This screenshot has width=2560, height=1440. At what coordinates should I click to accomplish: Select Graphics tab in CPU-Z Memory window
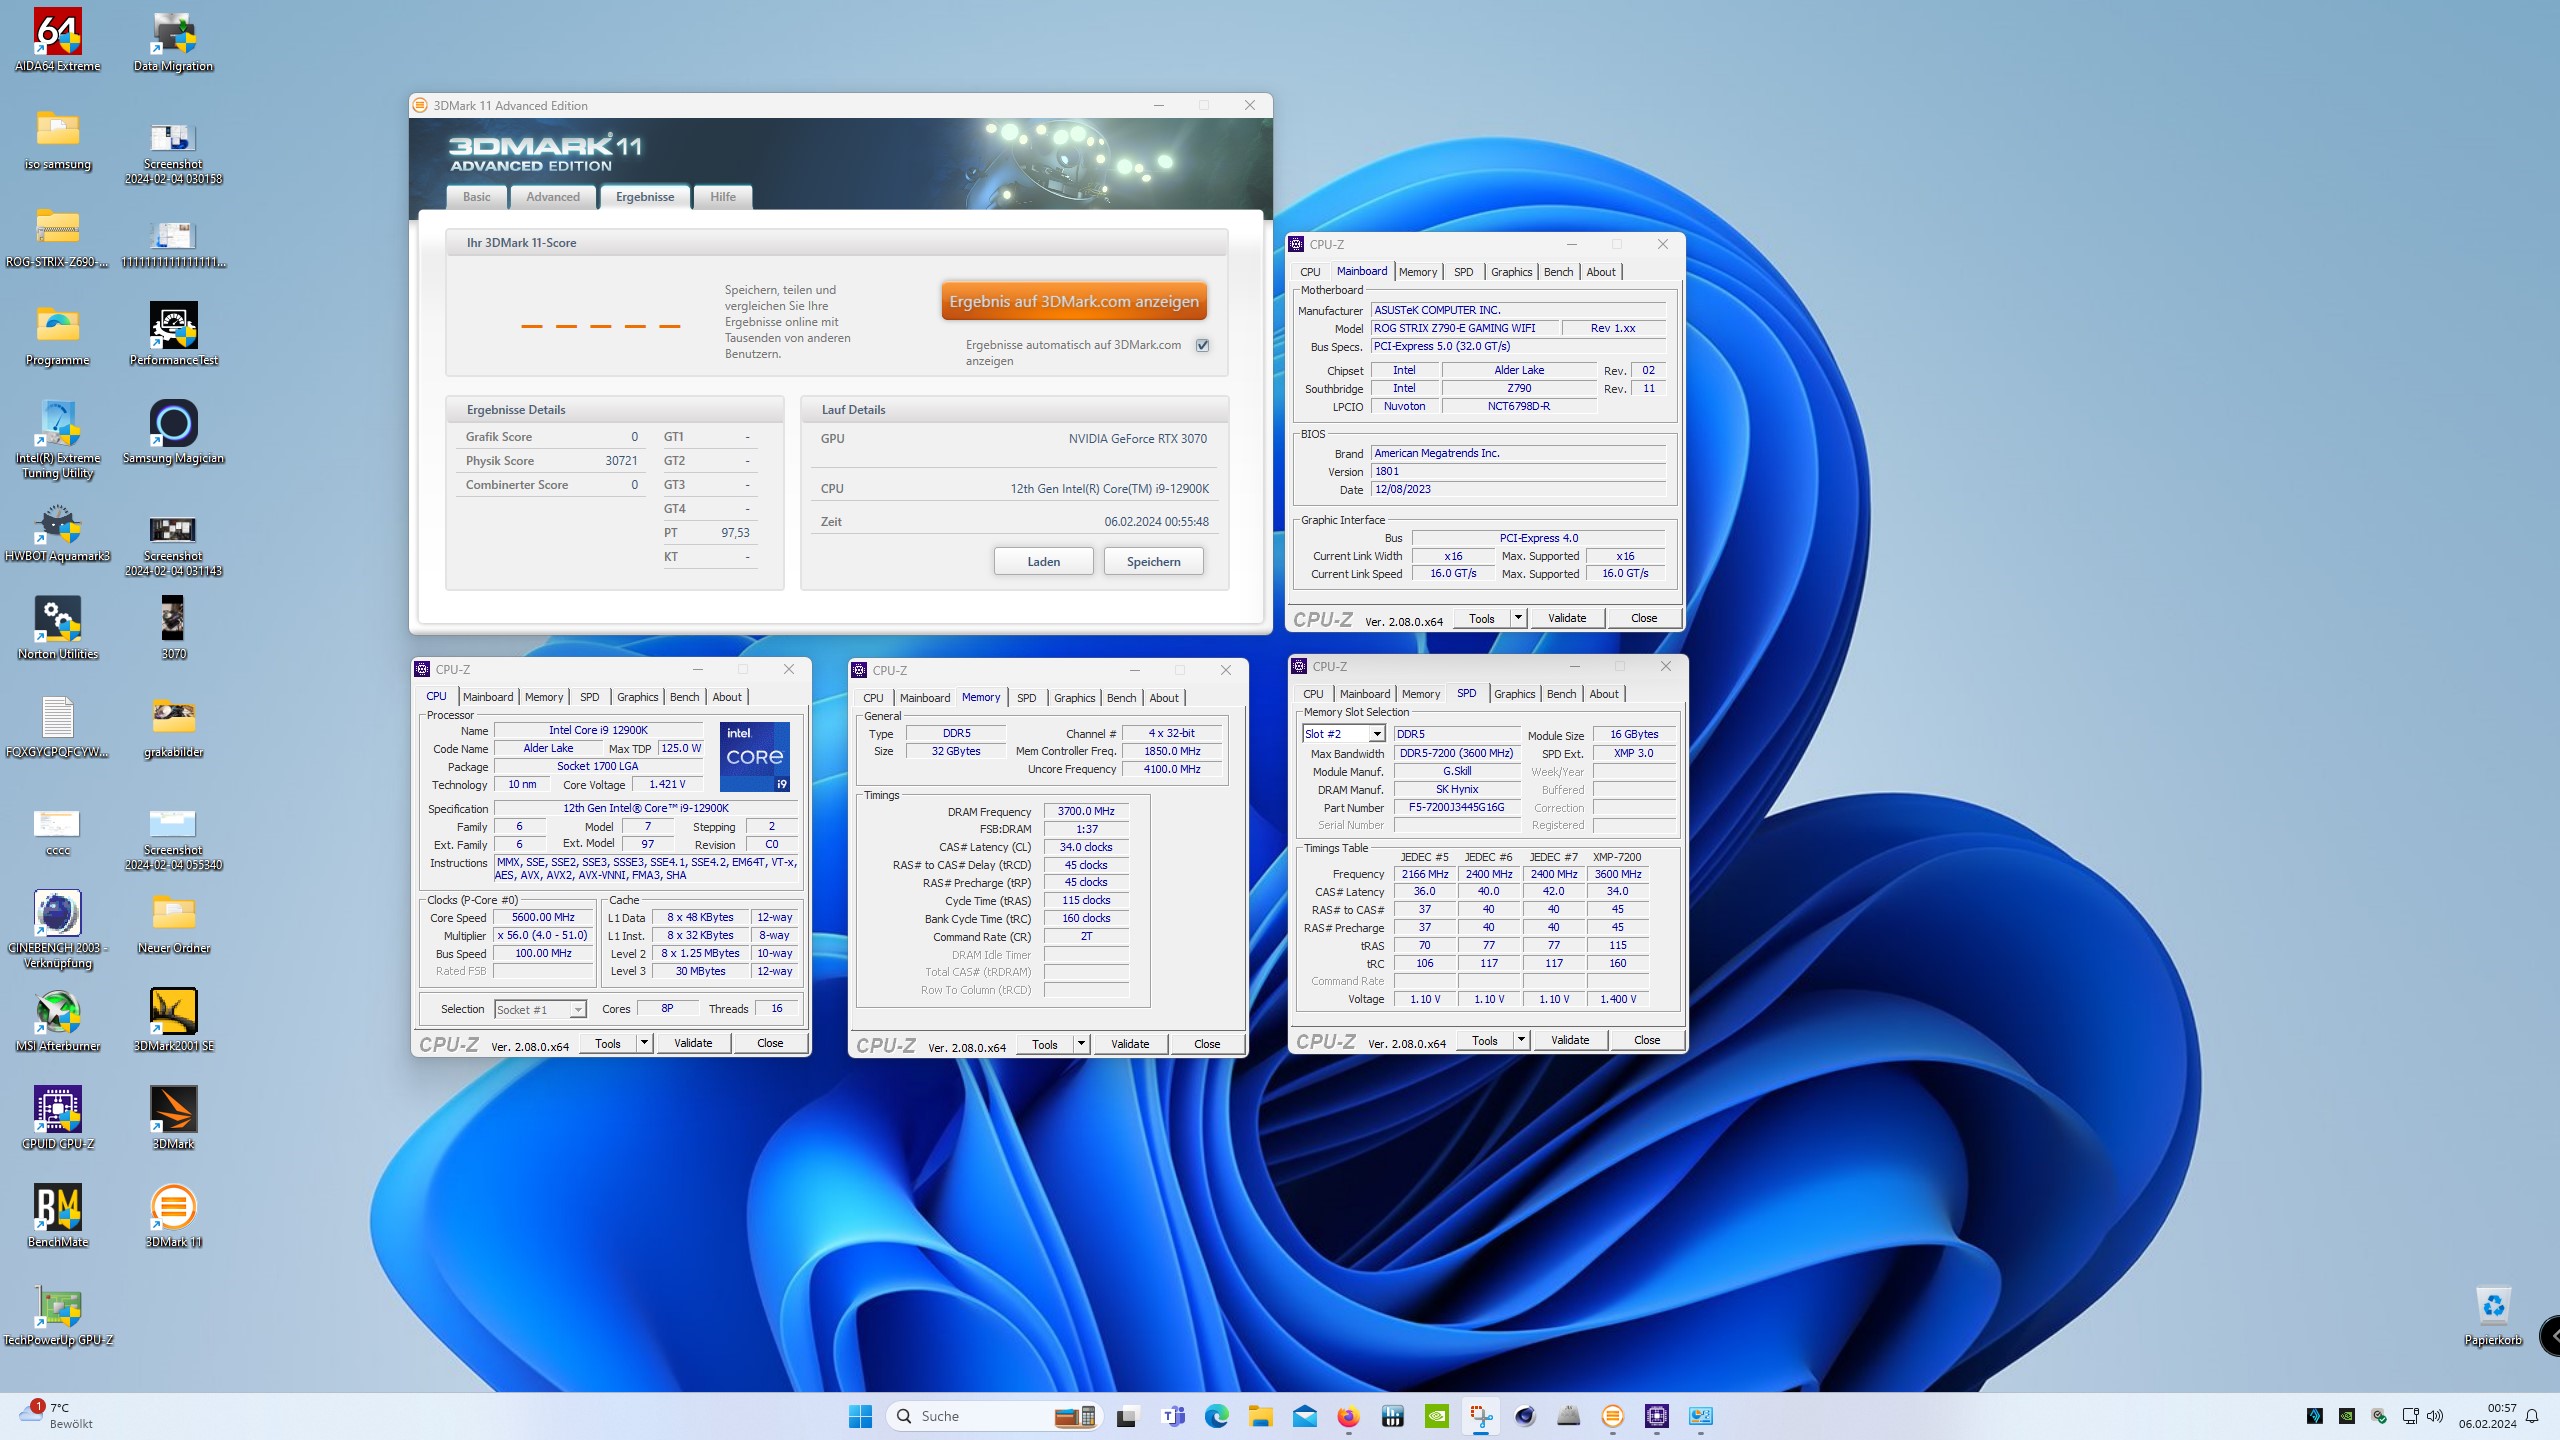coord(1075,698)
